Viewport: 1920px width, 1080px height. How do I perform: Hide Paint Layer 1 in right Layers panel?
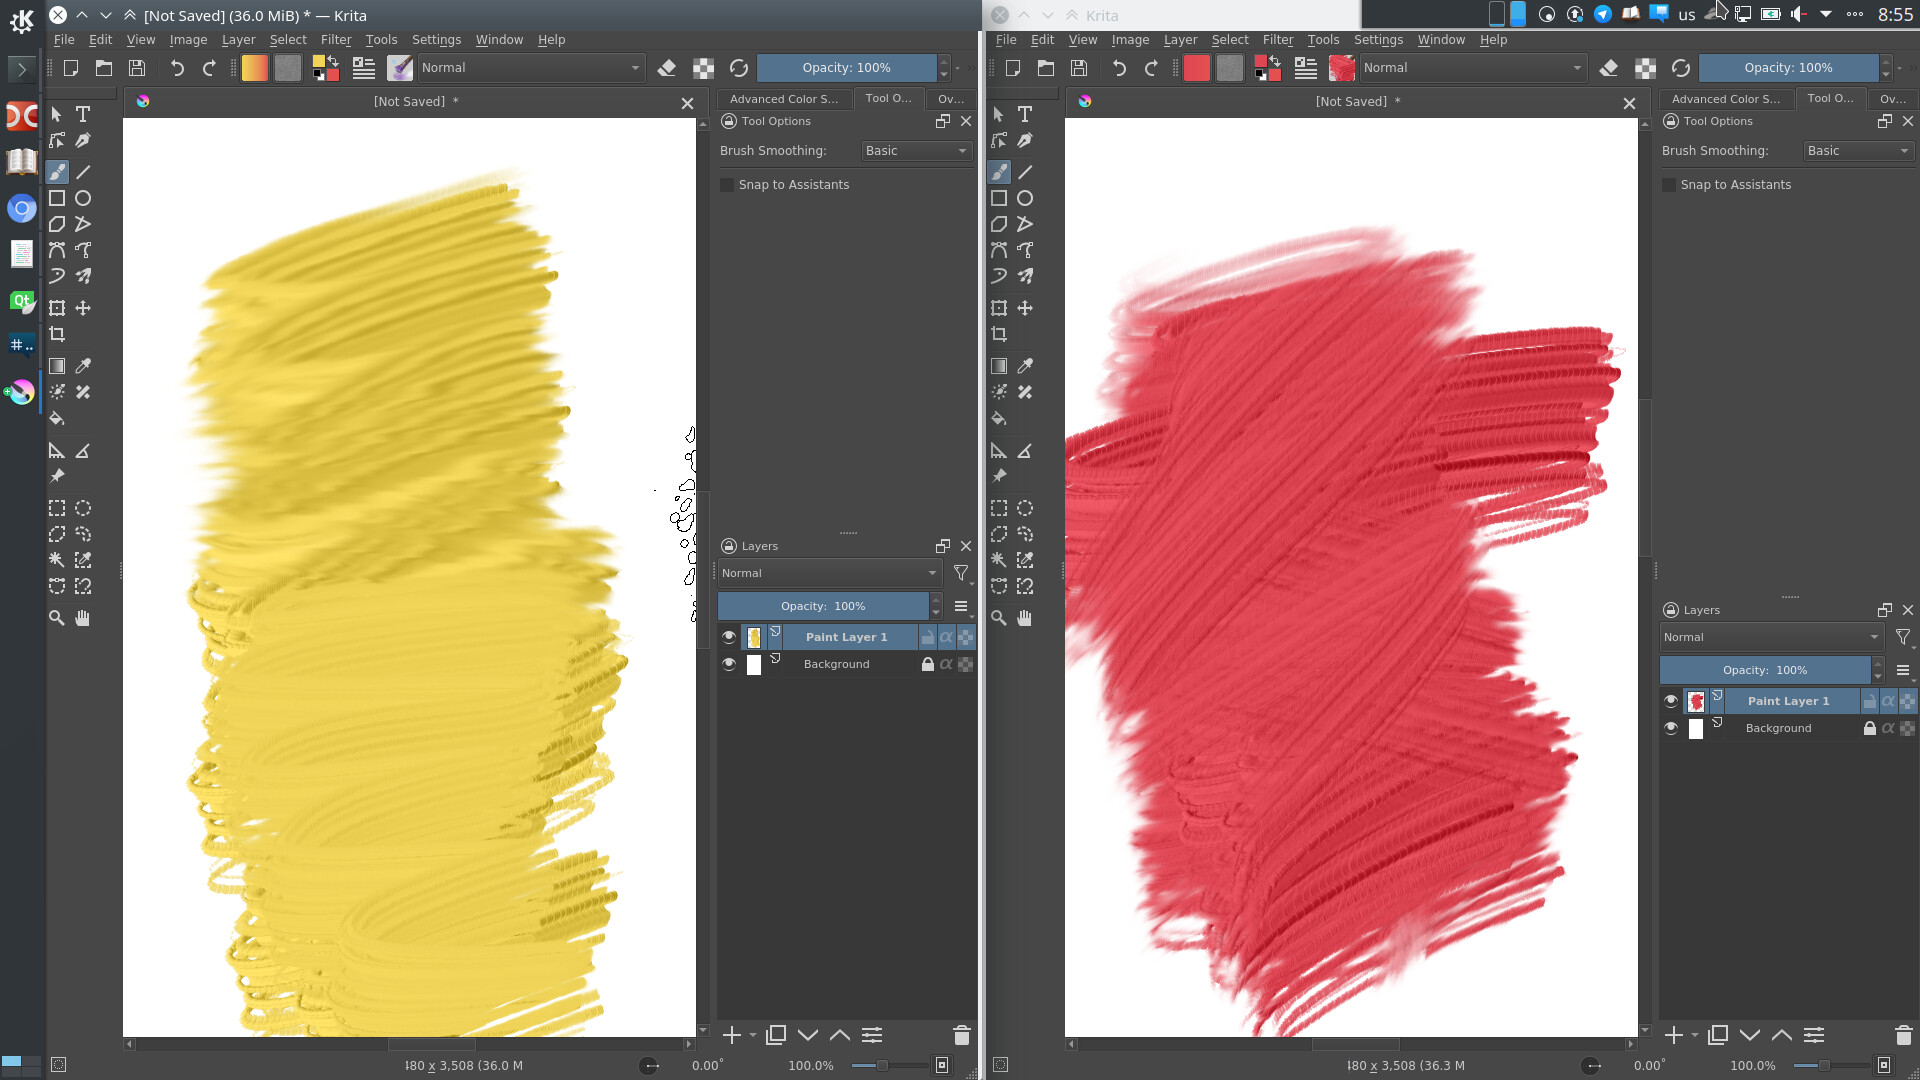(x=1671, y=701)
